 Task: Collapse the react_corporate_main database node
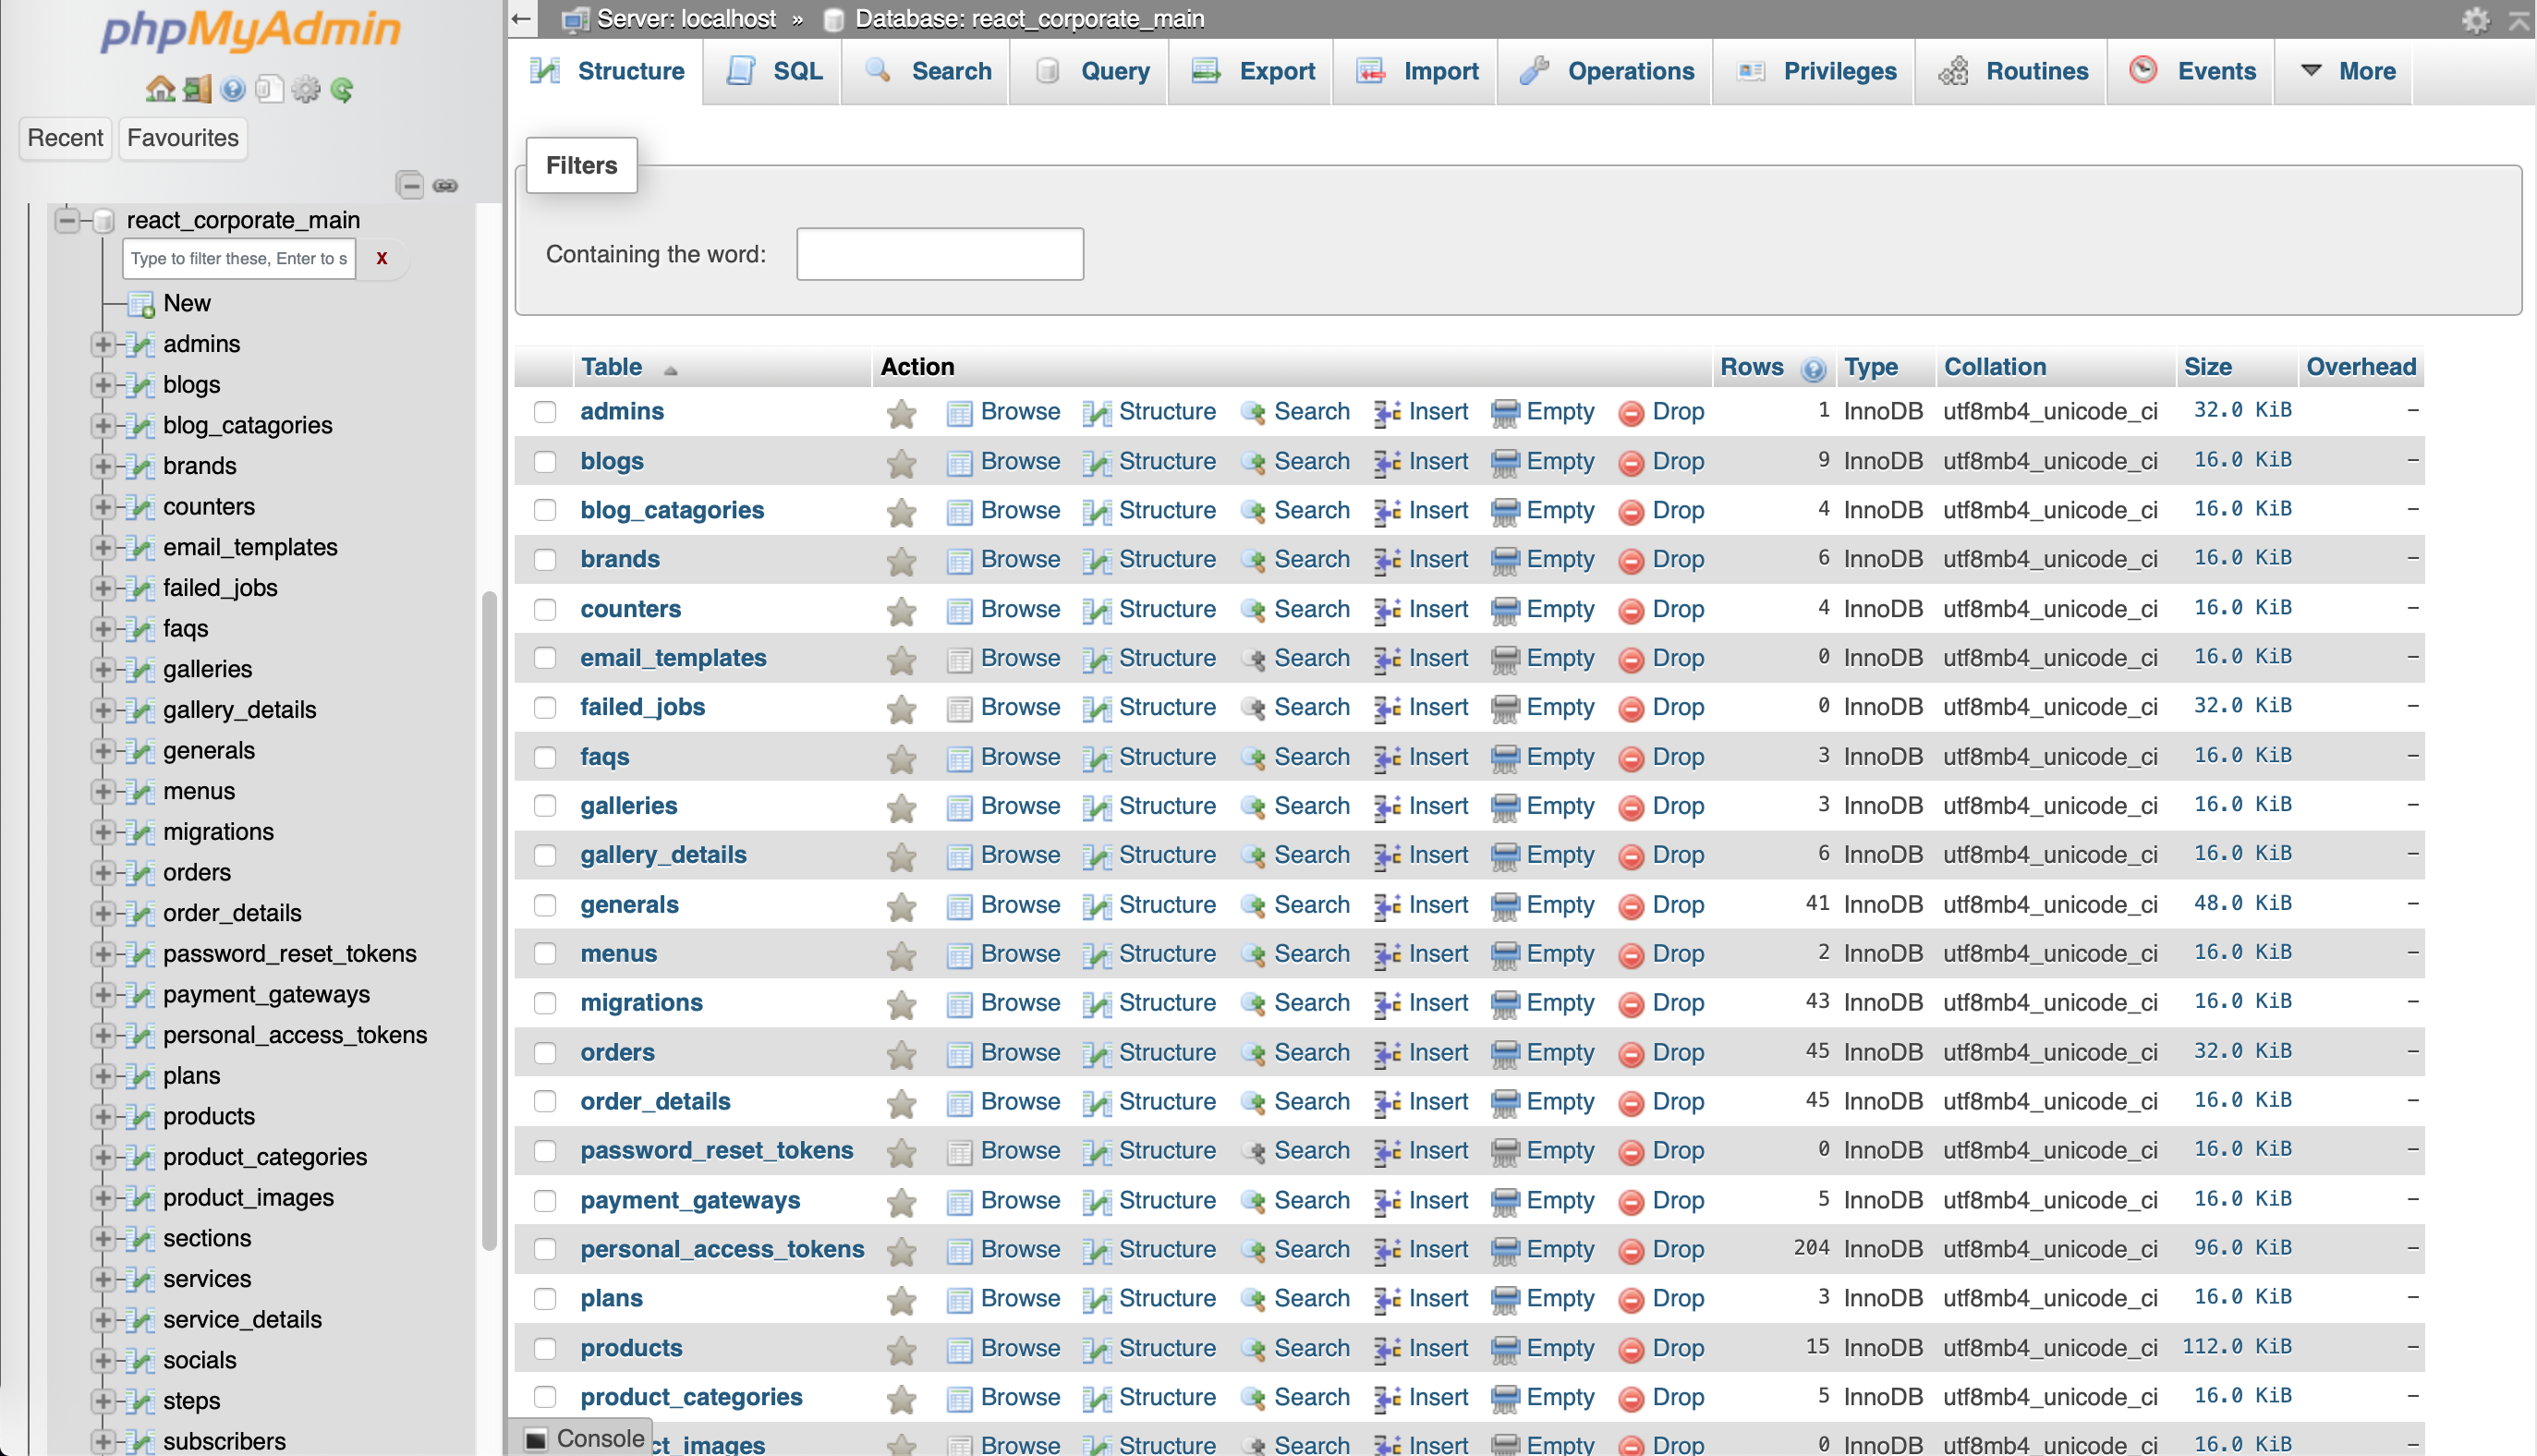(x=67, y=220)
